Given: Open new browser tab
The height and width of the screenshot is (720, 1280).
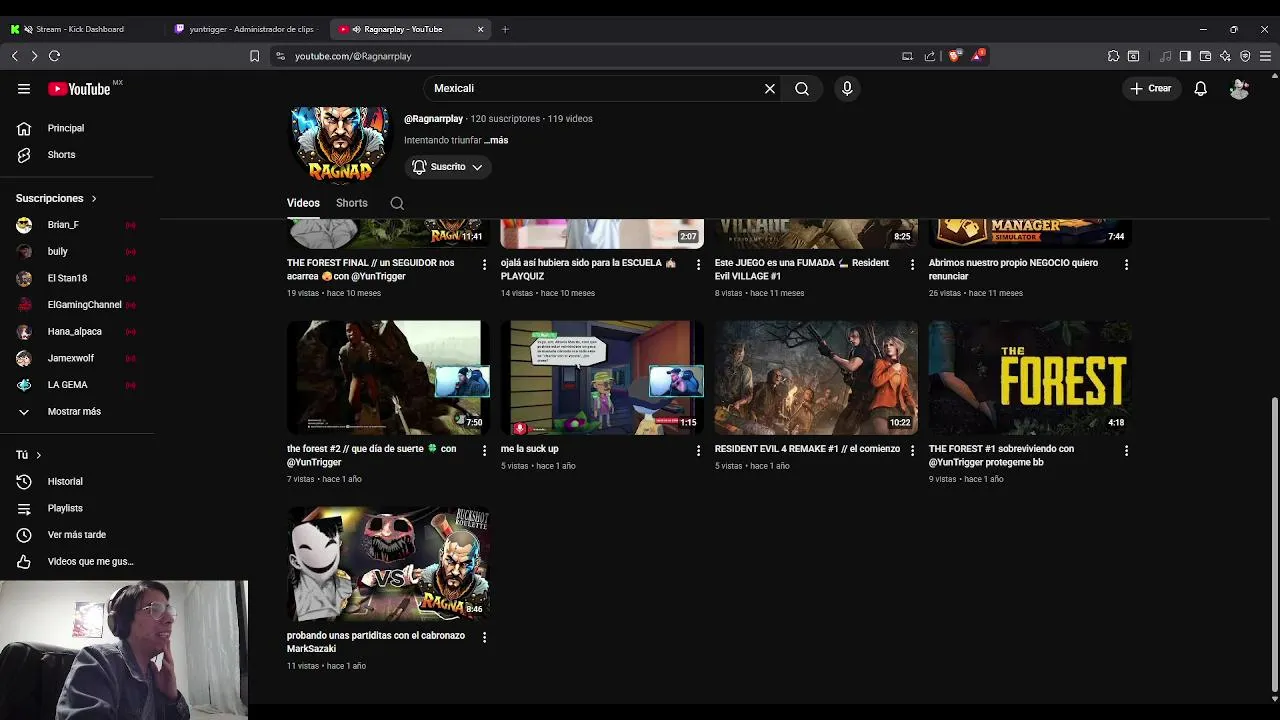Looking at the screenshot, I should [x=505, y=29].
